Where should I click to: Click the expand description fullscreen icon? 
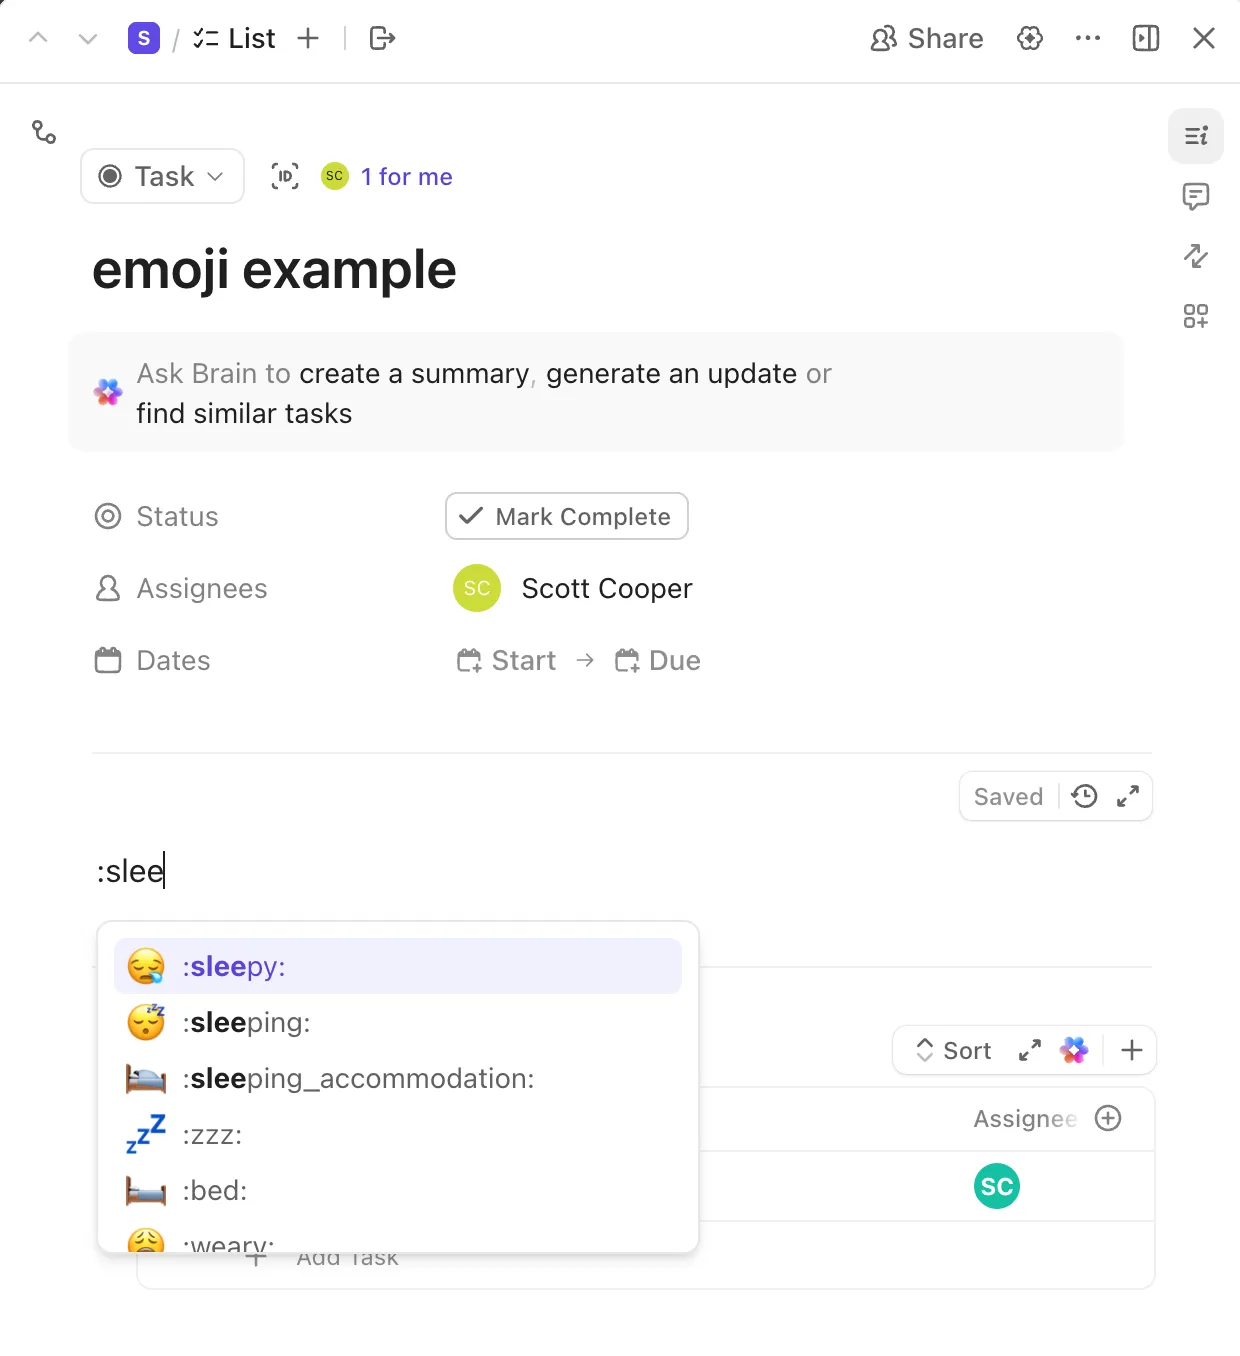(1128, 796)
